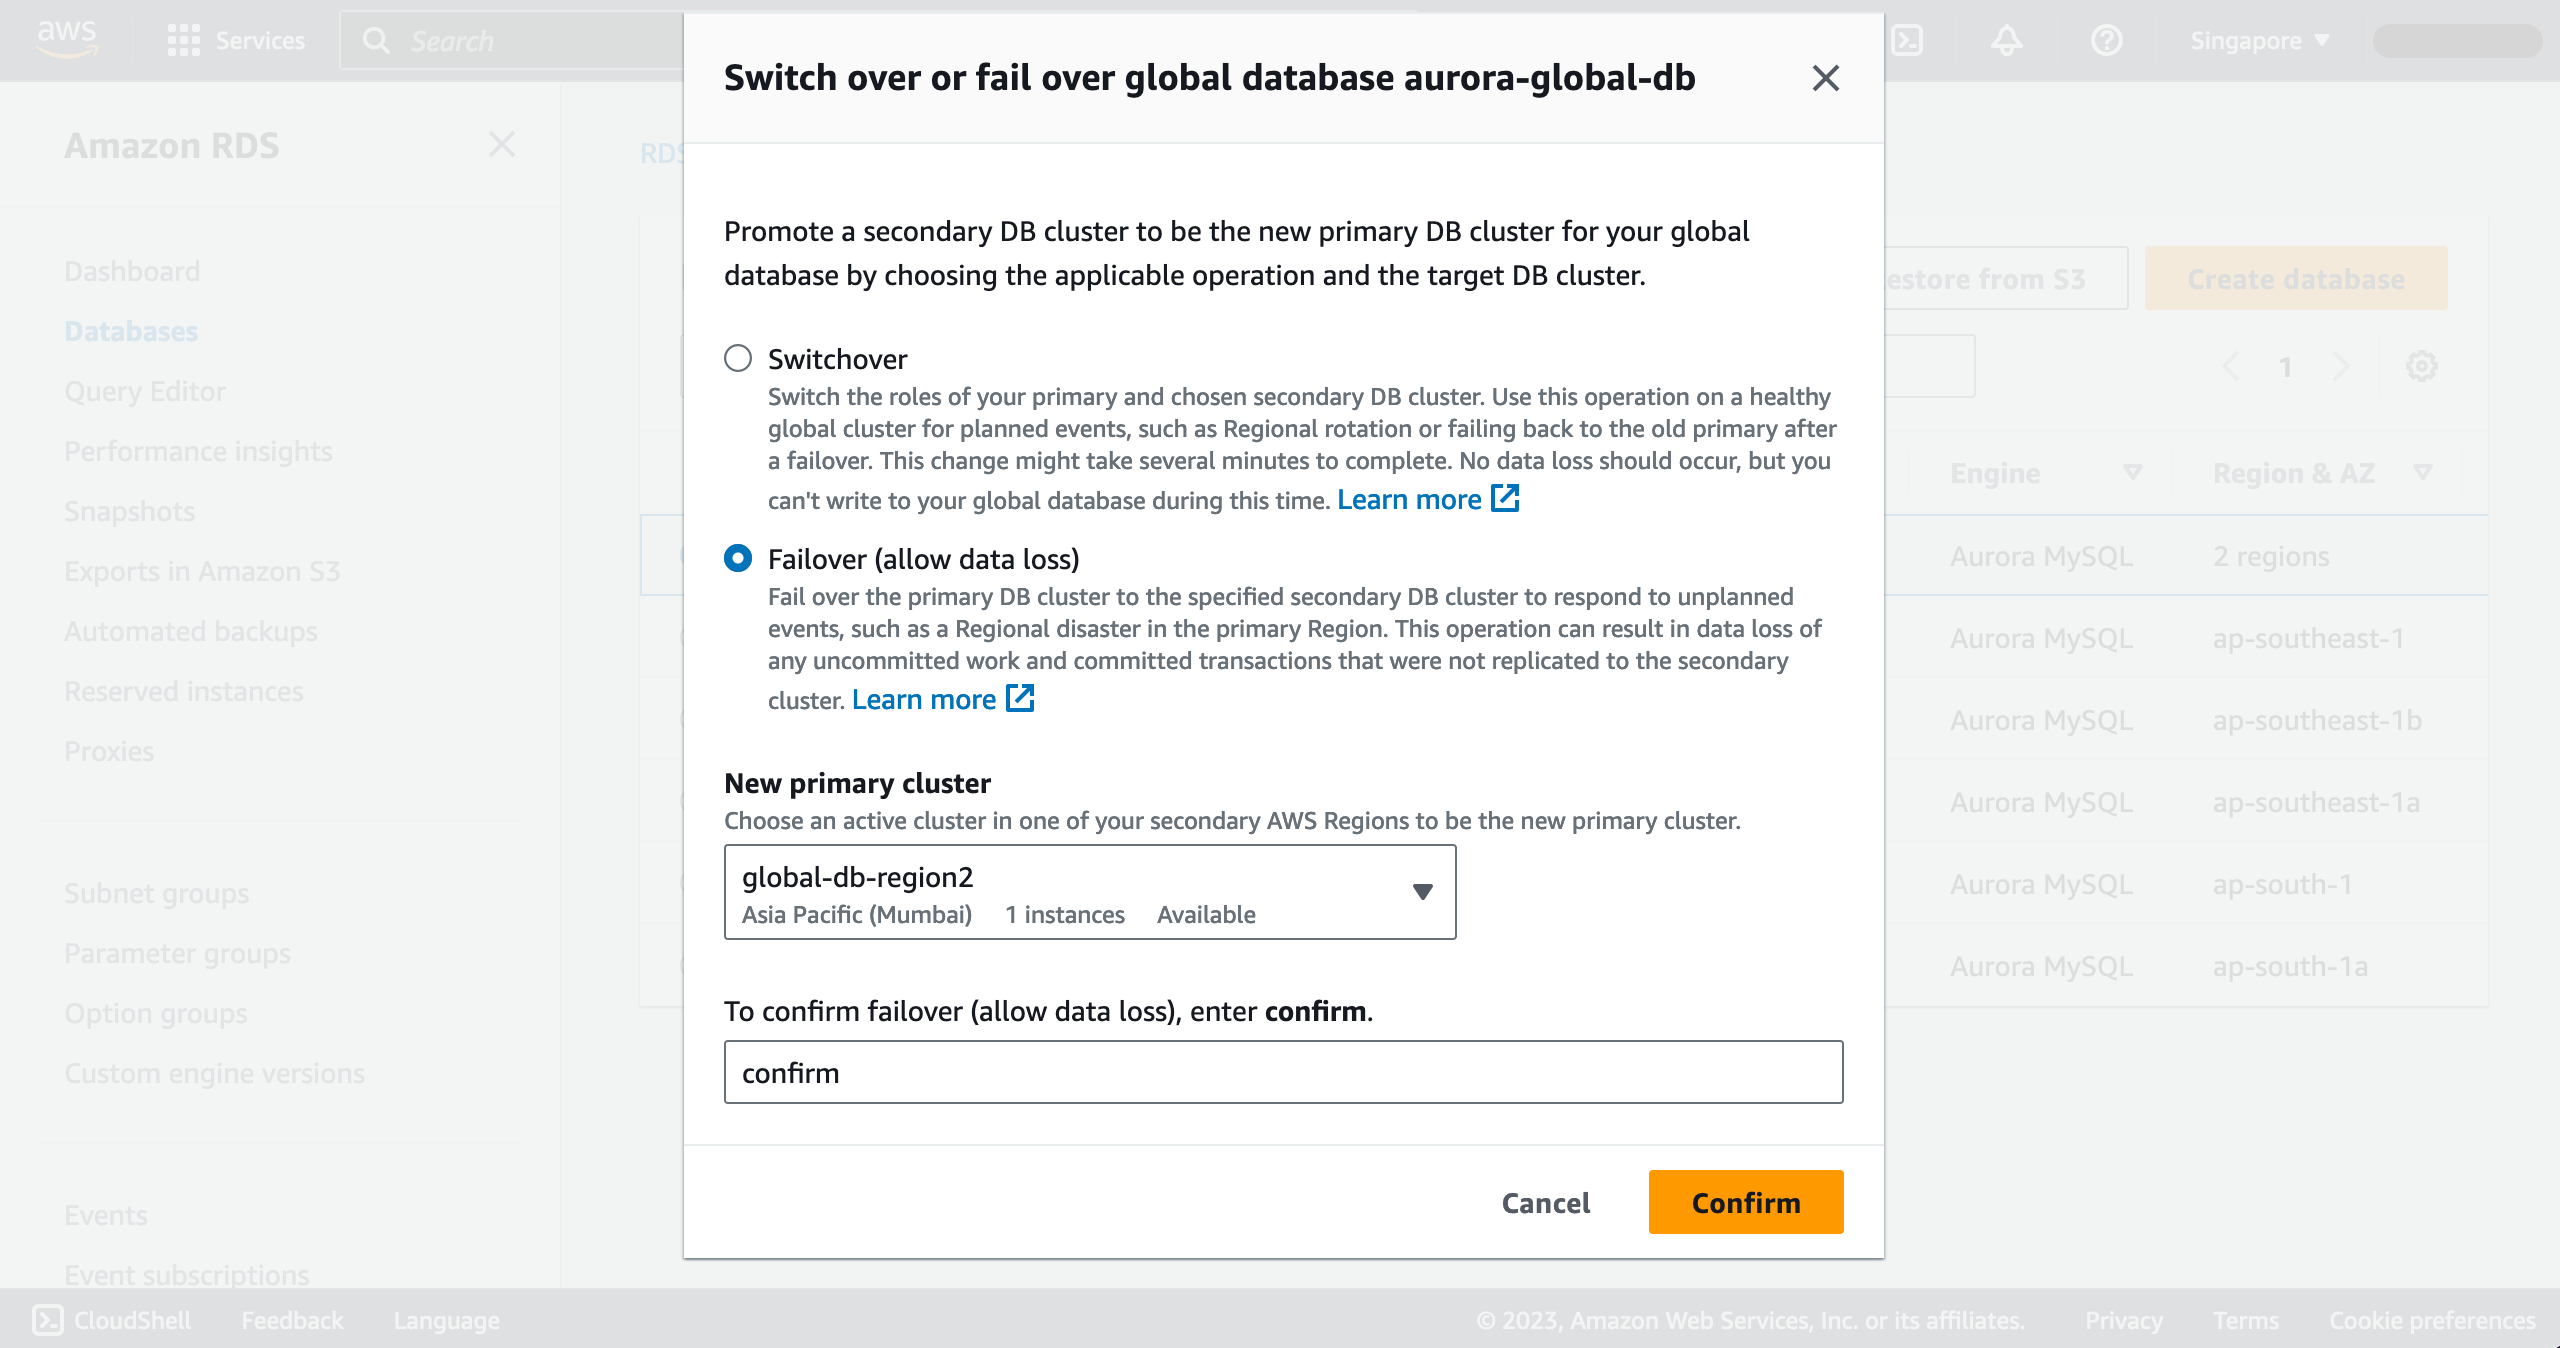The width and height of the screenshot is (2560, 1348).
Task: Open Databases in the RDS sidebar
Action: [131, 331]
